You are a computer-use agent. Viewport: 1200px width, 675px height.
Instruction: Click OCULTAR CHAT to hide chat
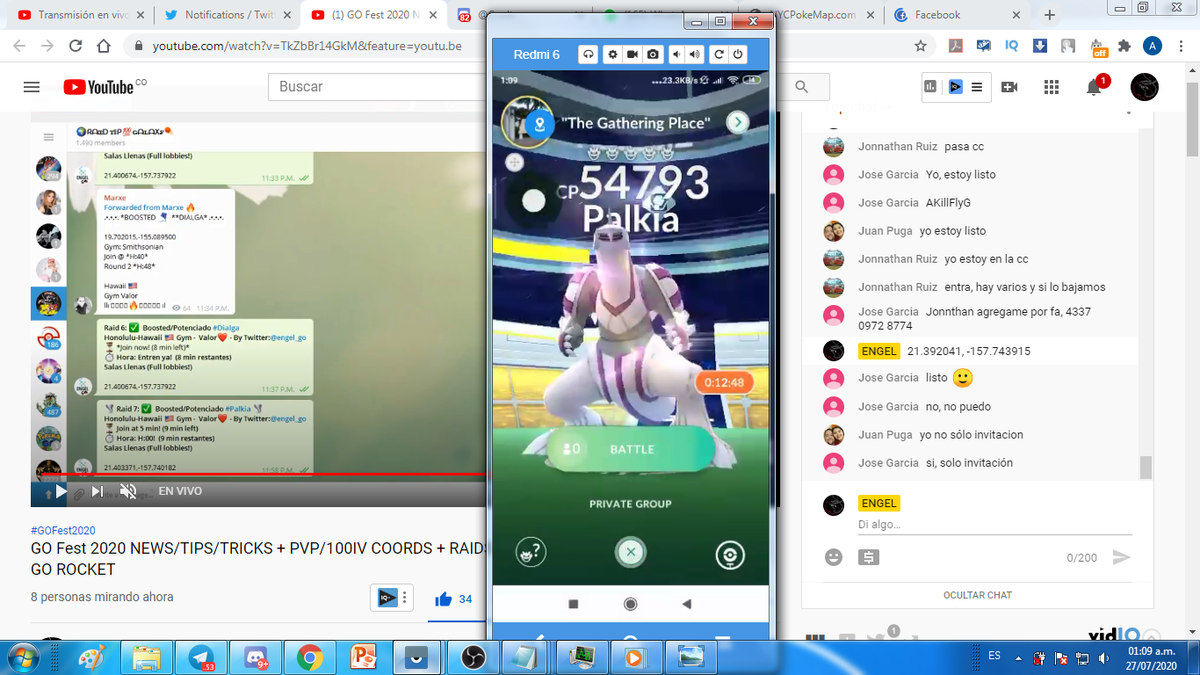977,595
